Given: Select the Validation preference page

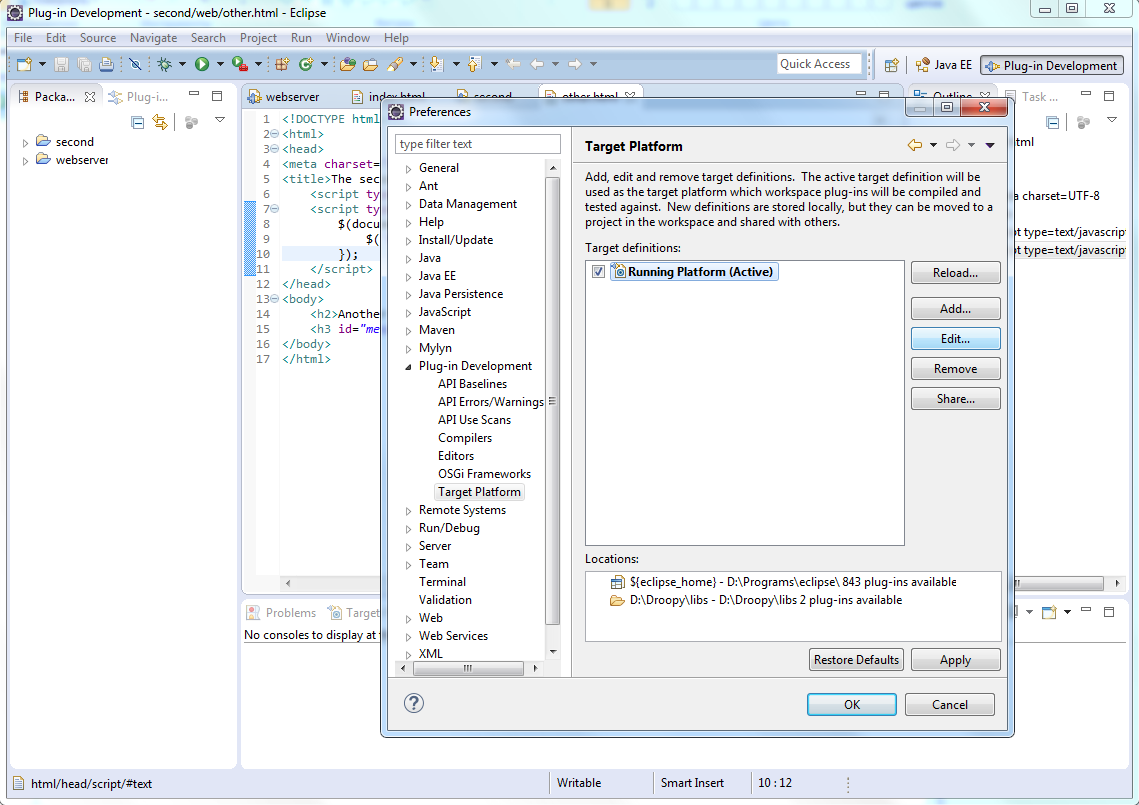Looking at the screenshot, I should coord(445,599).
